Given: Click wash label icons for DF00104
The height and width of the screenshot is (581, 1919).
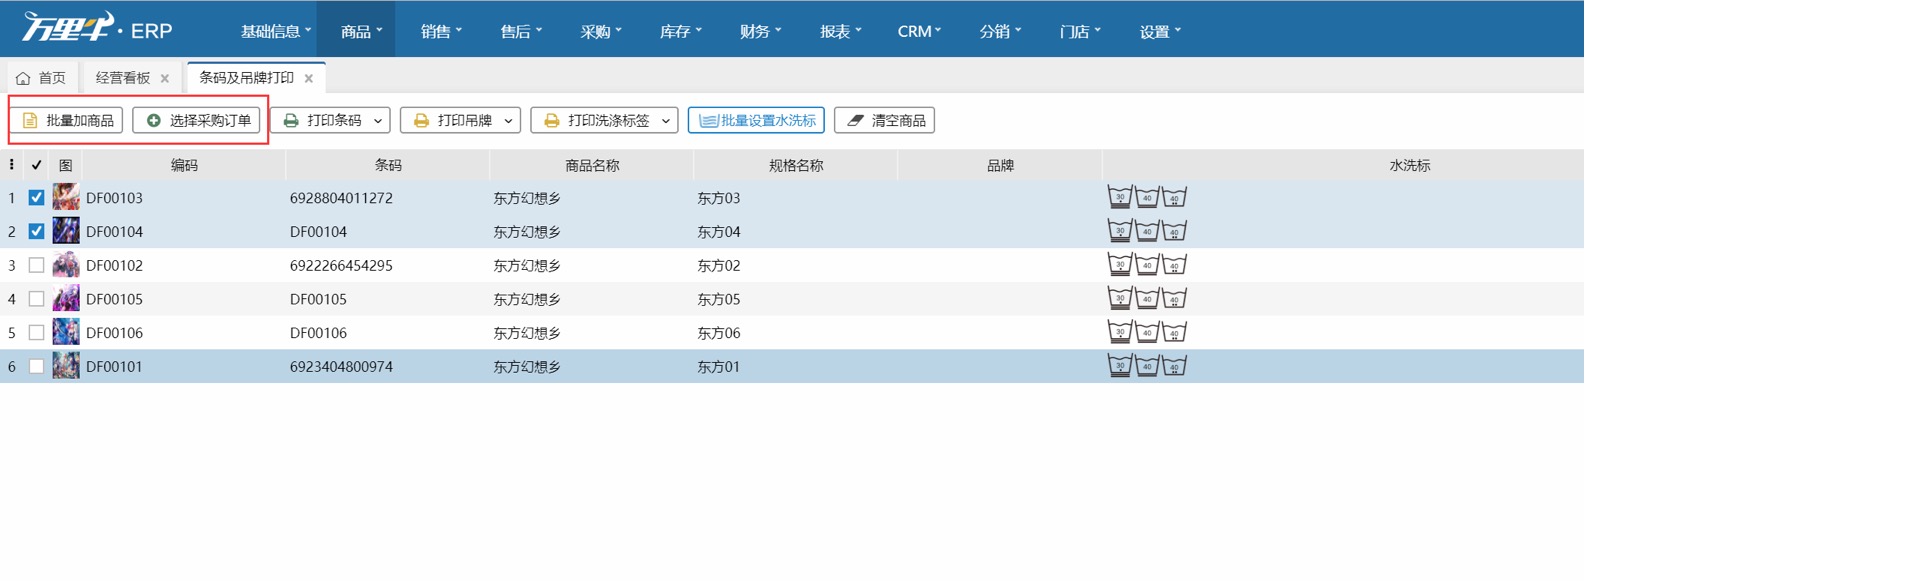Looking at the screenshot, I should click(x=1147, y=231).
